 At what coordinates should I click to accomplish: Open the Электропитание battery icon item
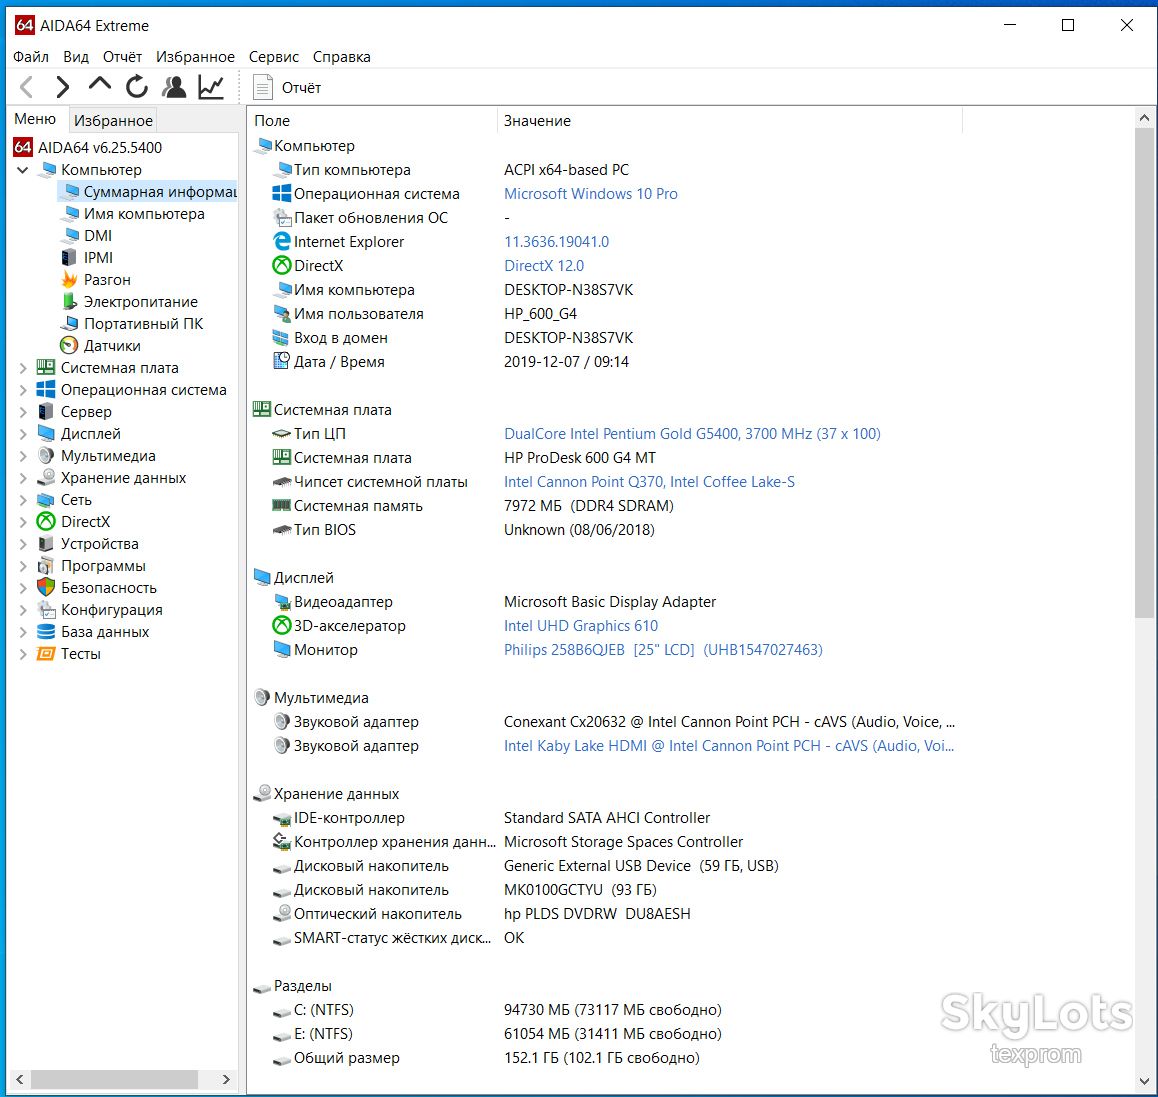tap(69, 301)
